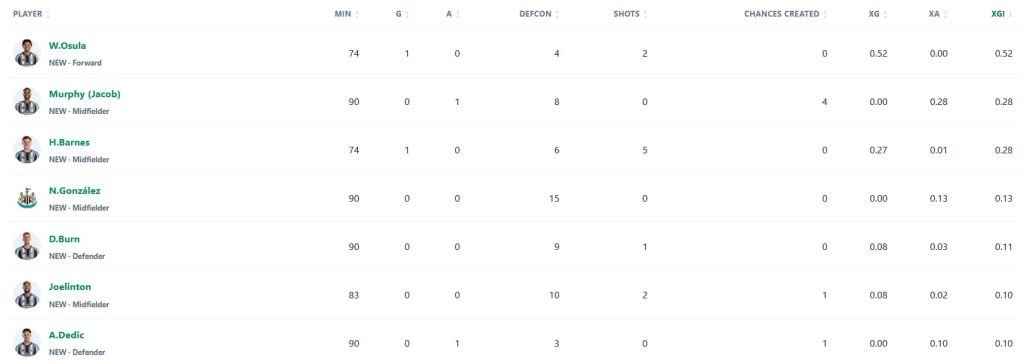Click A.Dedic name link
This screenshot has height=364, width=1024.
[67, 335]
